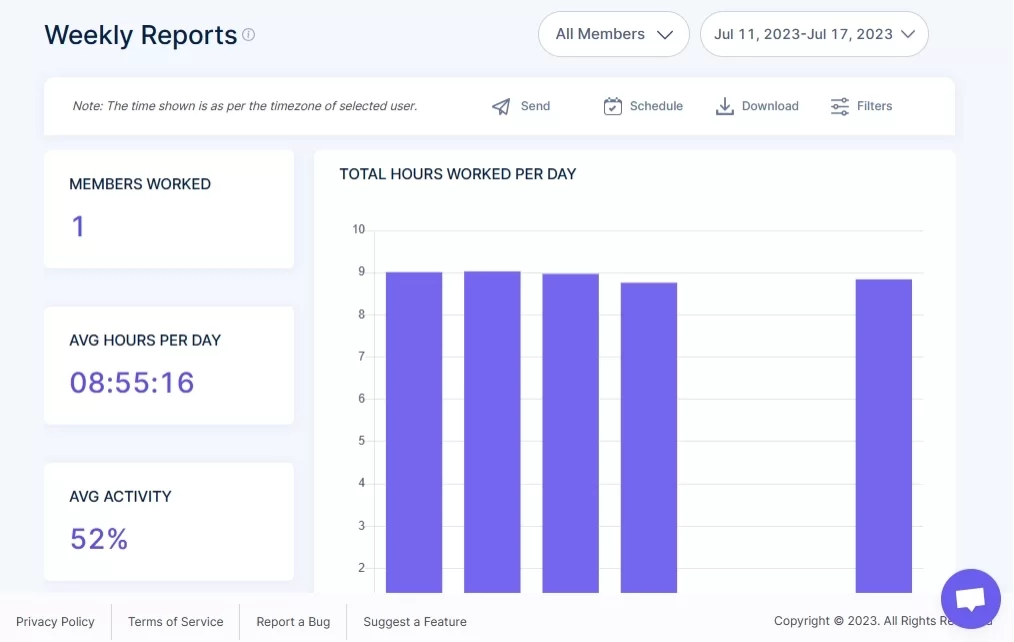Expand the Jul 11-Jul 17 date range picker
The image size is (1014, 642).
pos(814,33)
